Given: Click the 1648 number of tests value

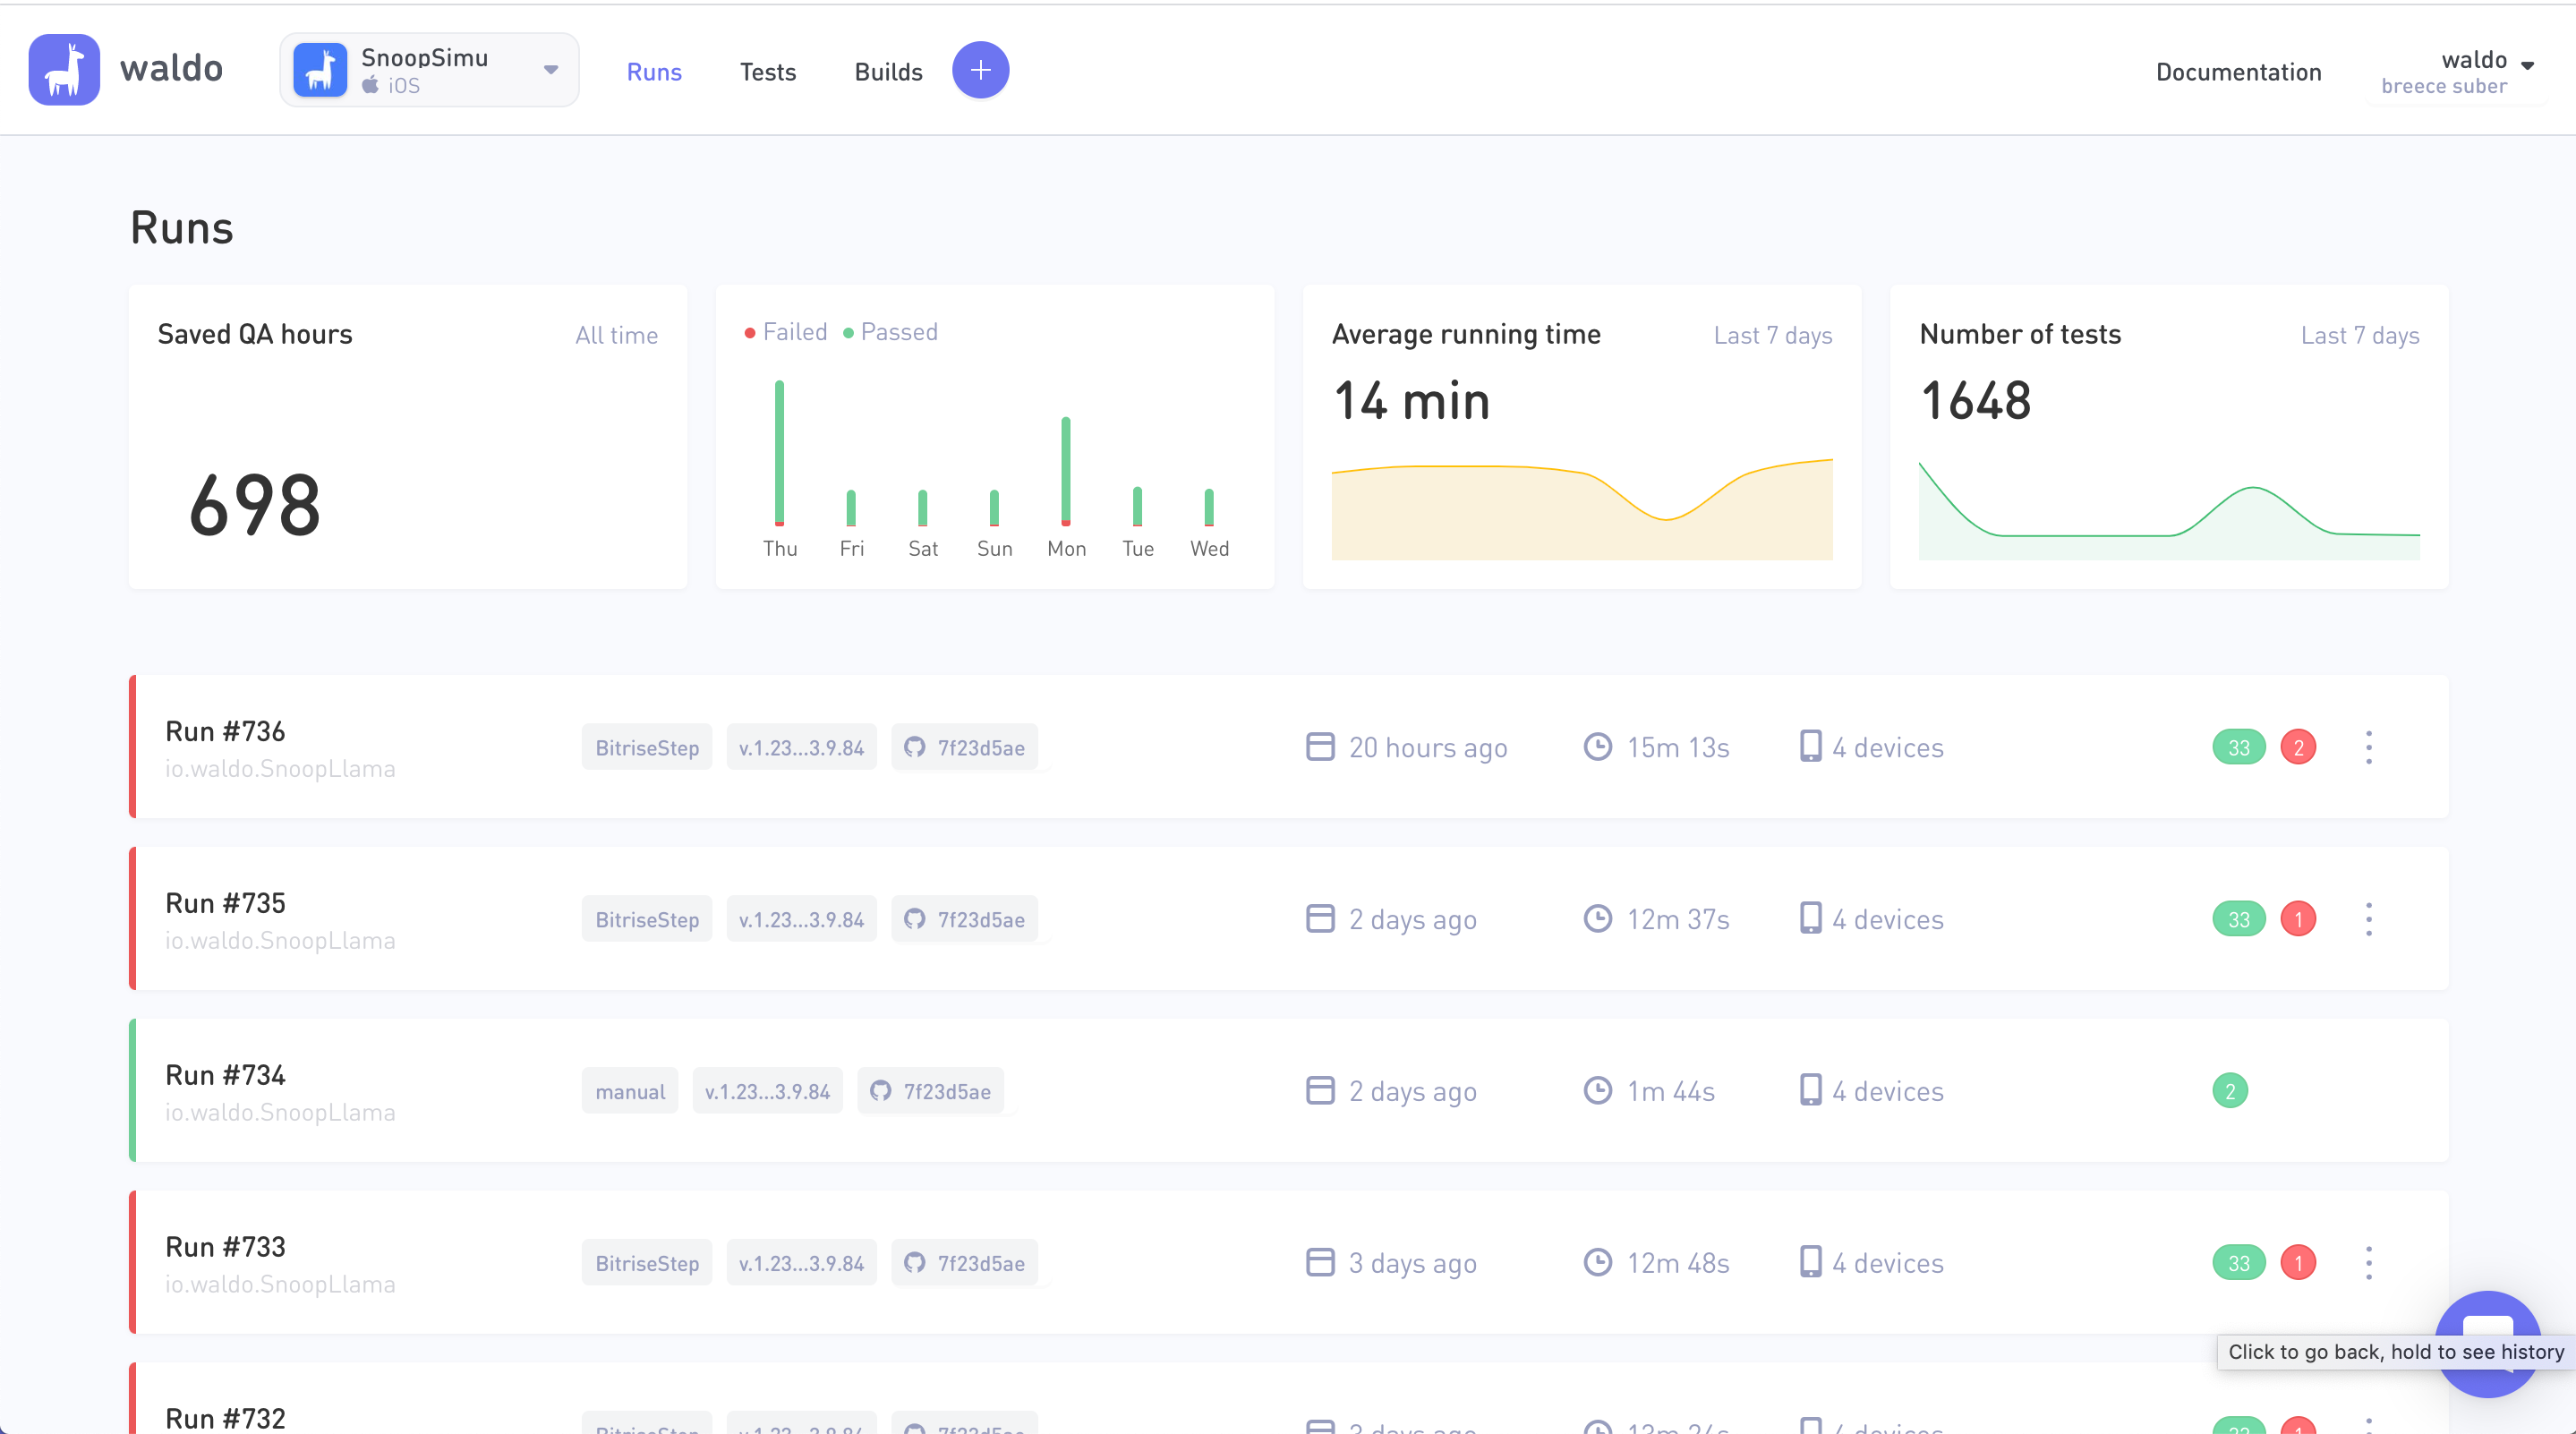Looking at the screenshot, I should pos(1975,401).
